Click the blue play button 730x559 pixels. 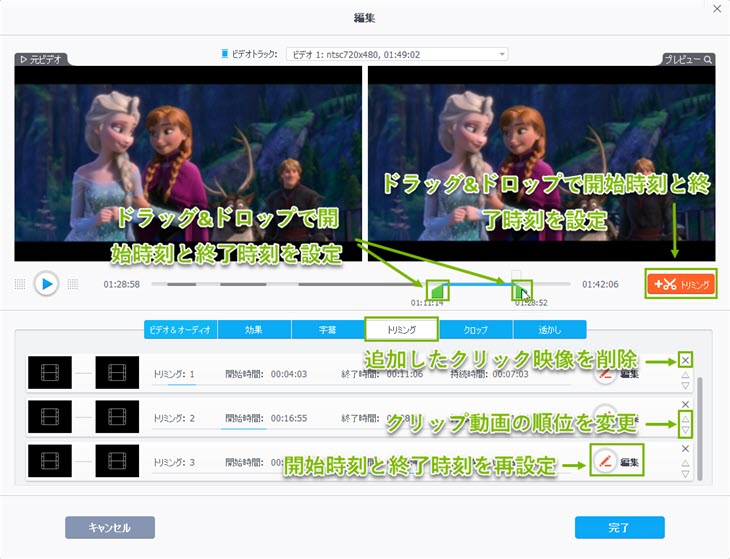coord(47,284)
